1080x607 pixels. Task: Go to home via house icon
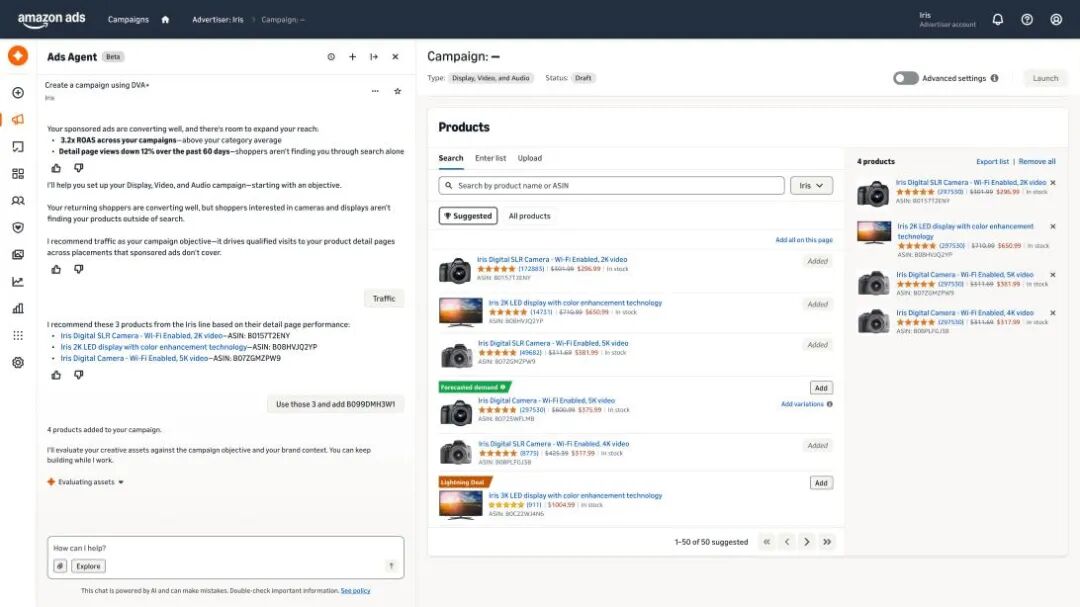[x=165, y=19]
